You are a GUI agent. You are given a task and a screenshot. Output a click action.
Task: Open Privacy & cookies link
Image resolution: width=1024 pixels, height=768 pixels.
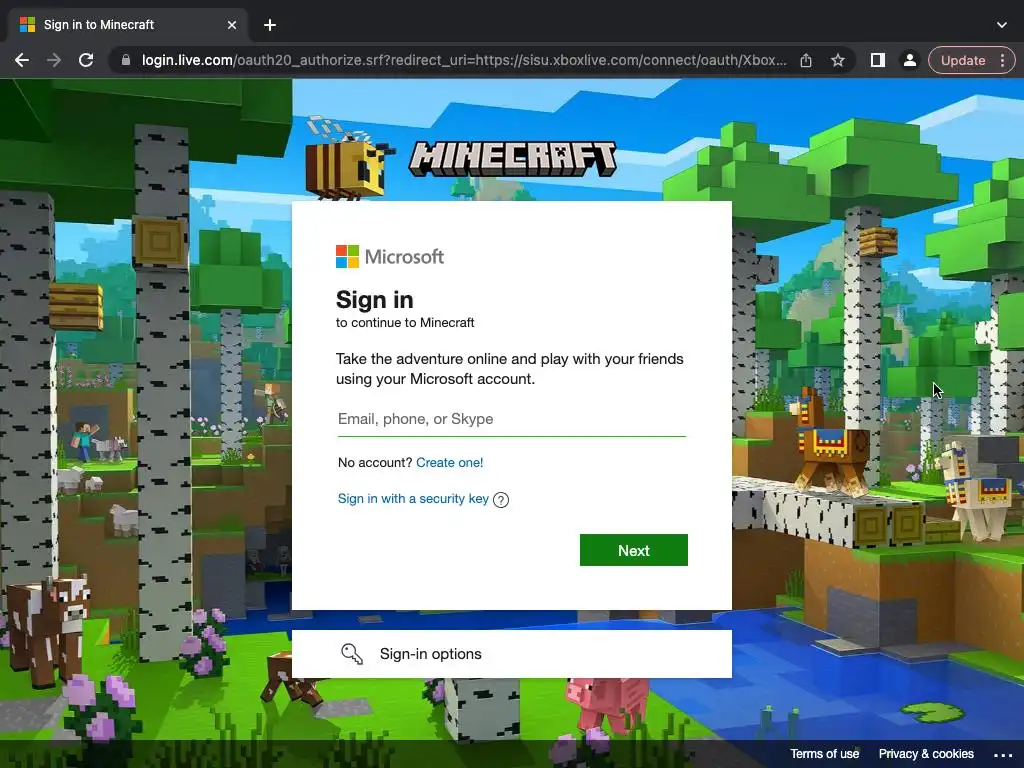point(926,754)
